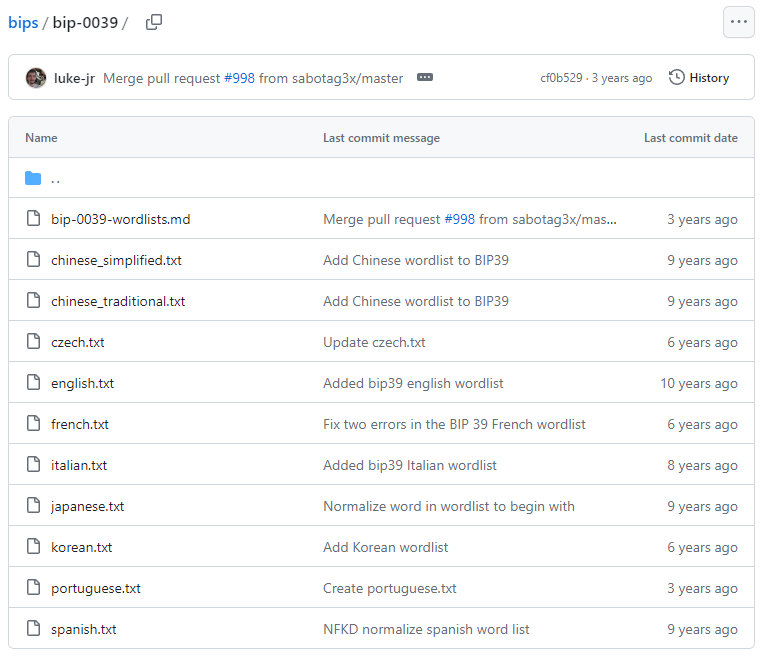The image size is (763, 657).
Task: Open 'Create portuguese.txt' commit message
Action: pos(389,589)
